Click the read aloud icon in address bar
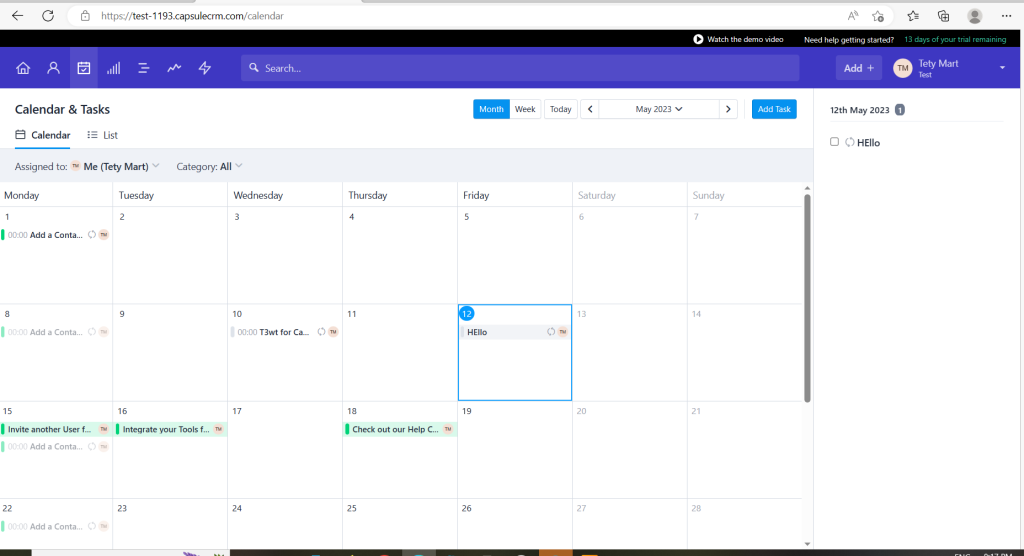Viewport: 1024px width, 556px height. (853, 16)
